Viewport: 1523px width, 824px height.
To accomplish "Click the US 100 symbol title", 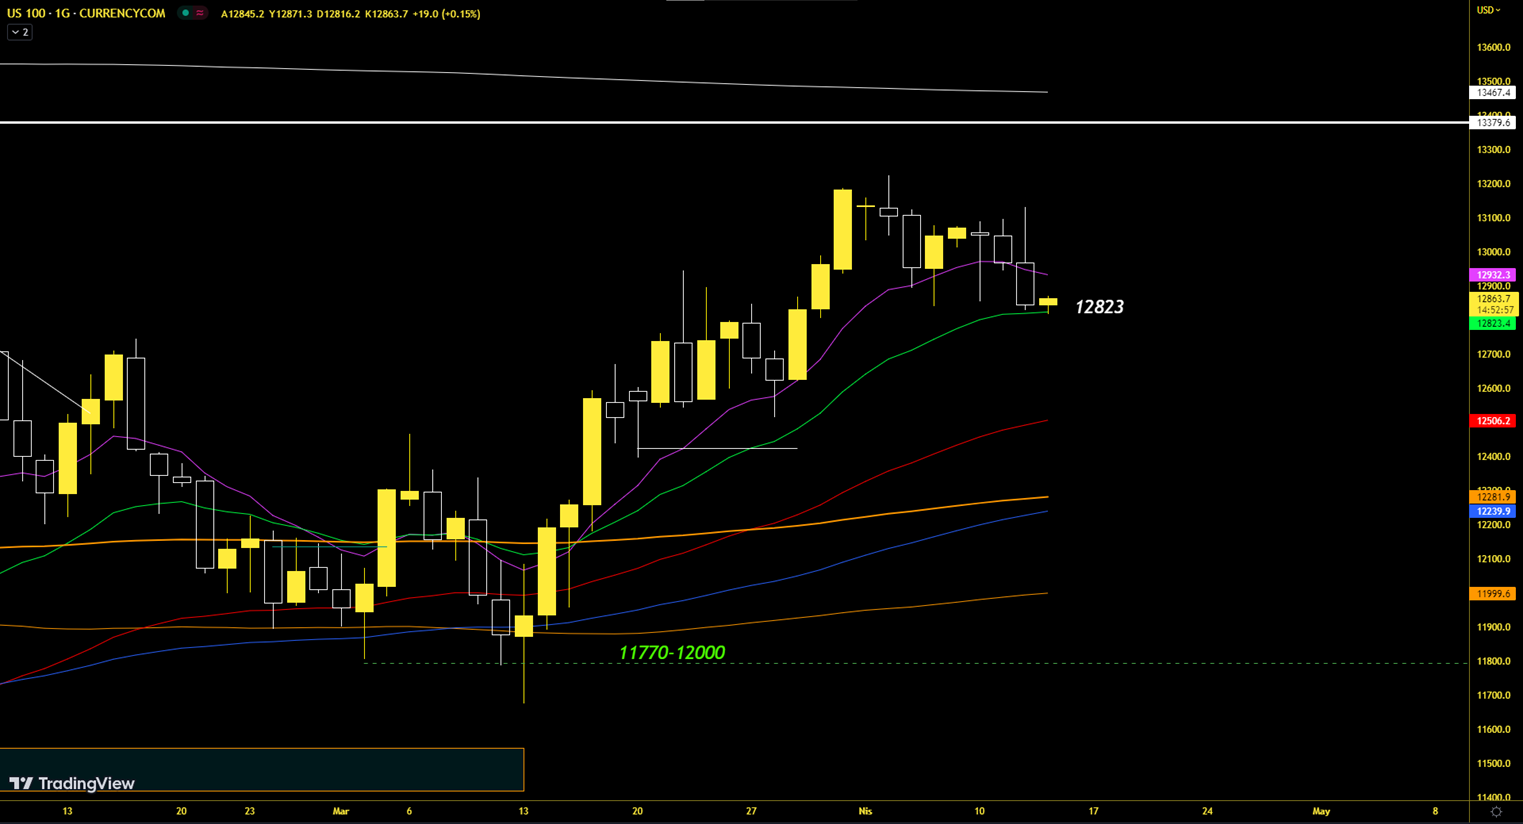I will click(x=86, y=13).
